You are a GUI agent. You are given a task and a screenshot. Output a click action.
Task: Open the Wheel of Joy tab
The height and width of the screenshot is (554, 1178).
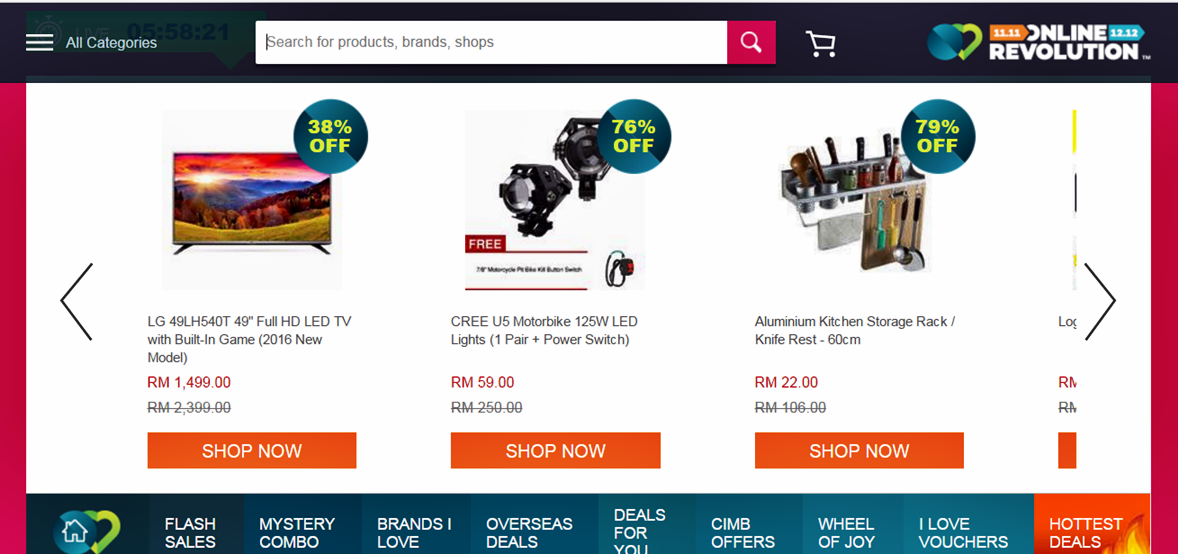point(846,532)
